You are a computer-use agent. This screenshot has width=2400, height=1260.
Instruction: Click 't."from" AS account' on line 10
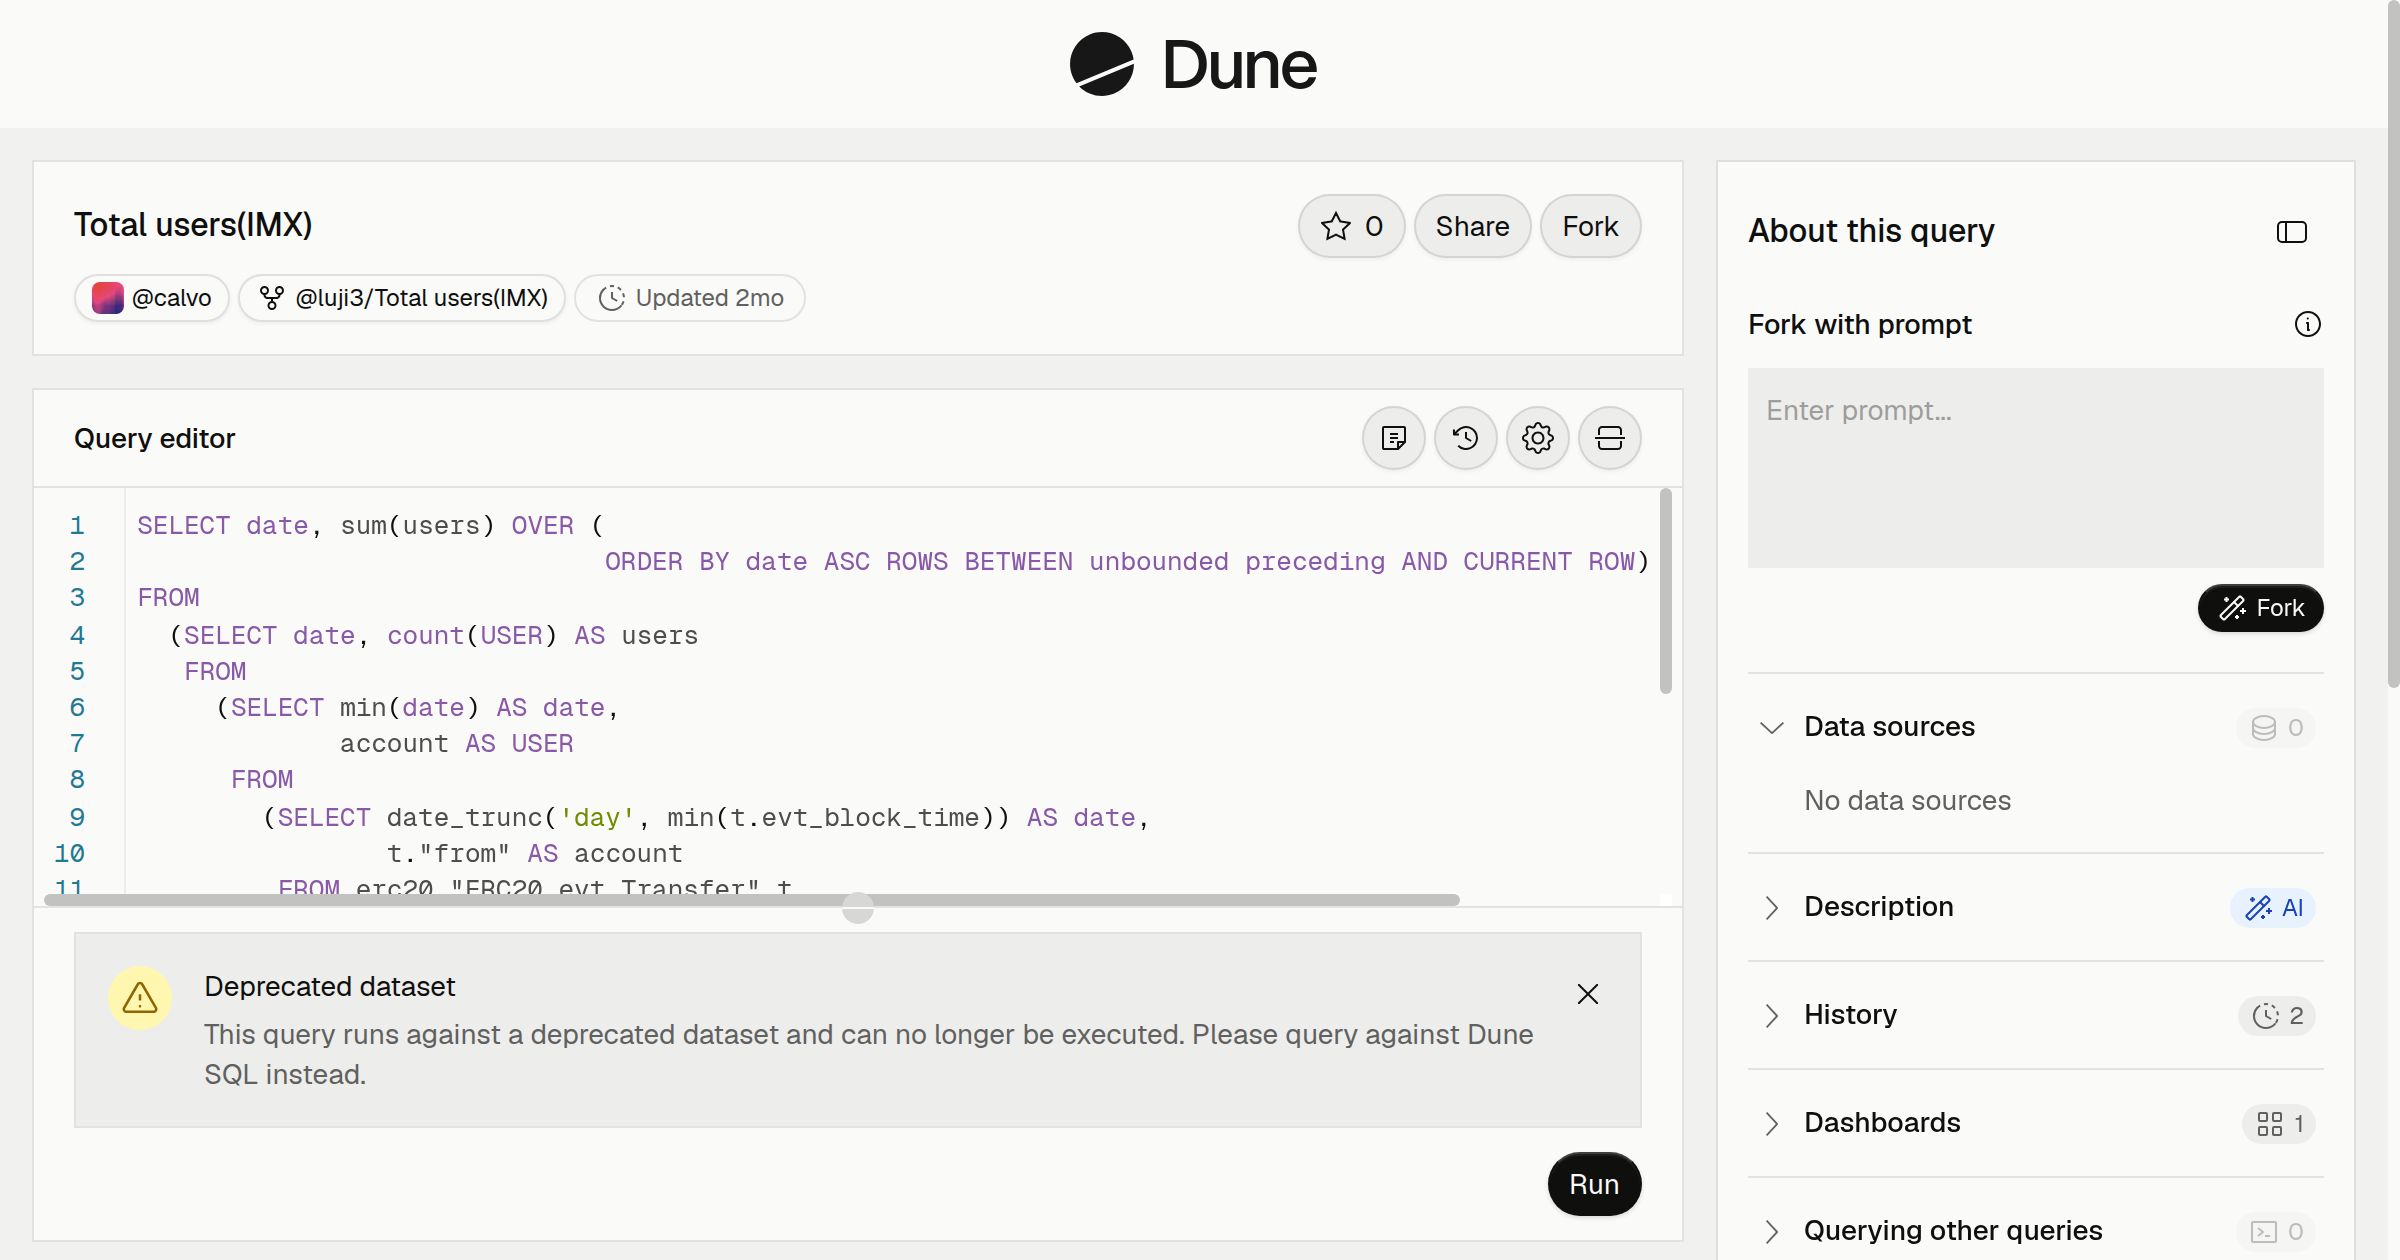[534, 854]
